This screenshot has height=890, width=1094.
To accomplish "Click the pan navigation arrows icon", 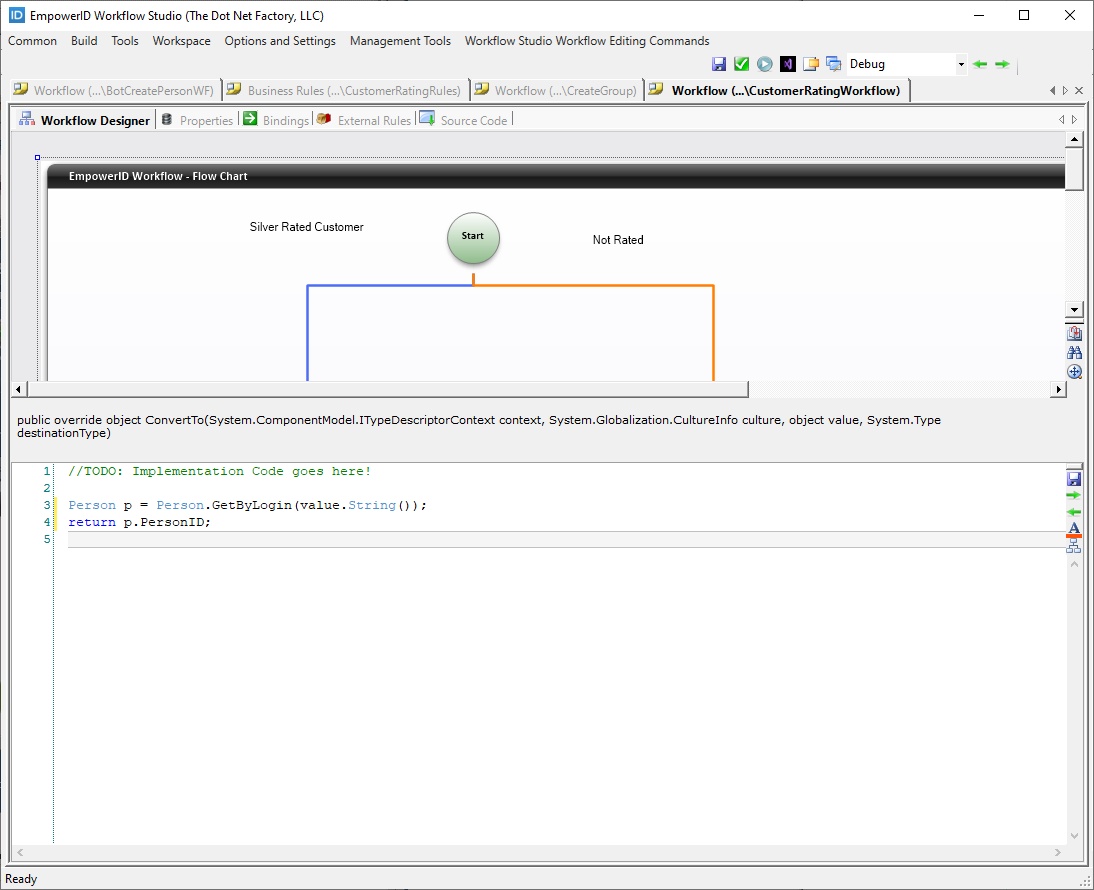I will 1074,372.
